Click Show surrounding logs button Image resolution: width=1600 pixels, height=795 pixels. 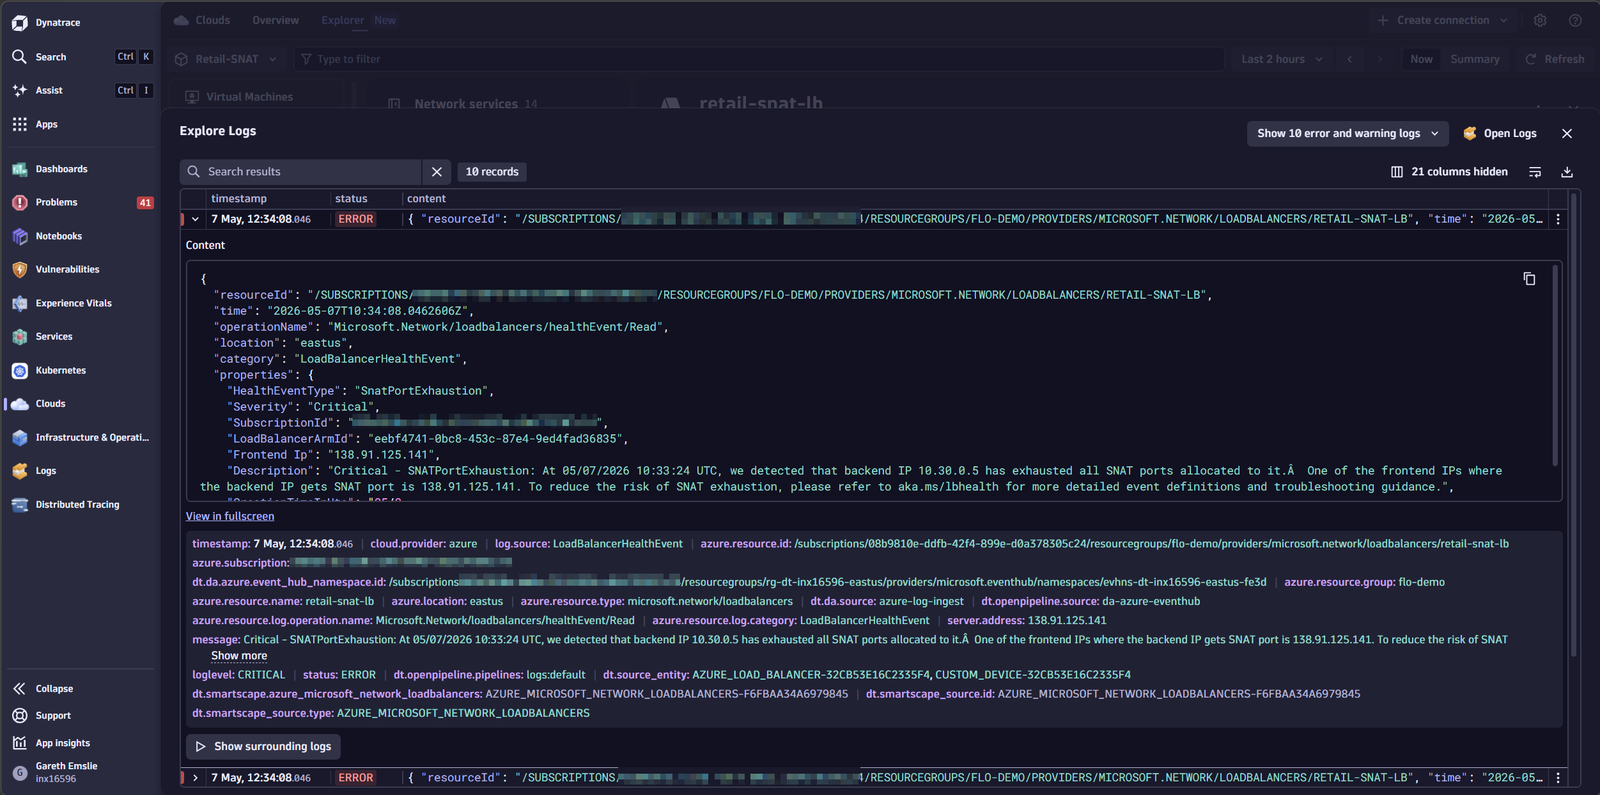click(263, 747)
